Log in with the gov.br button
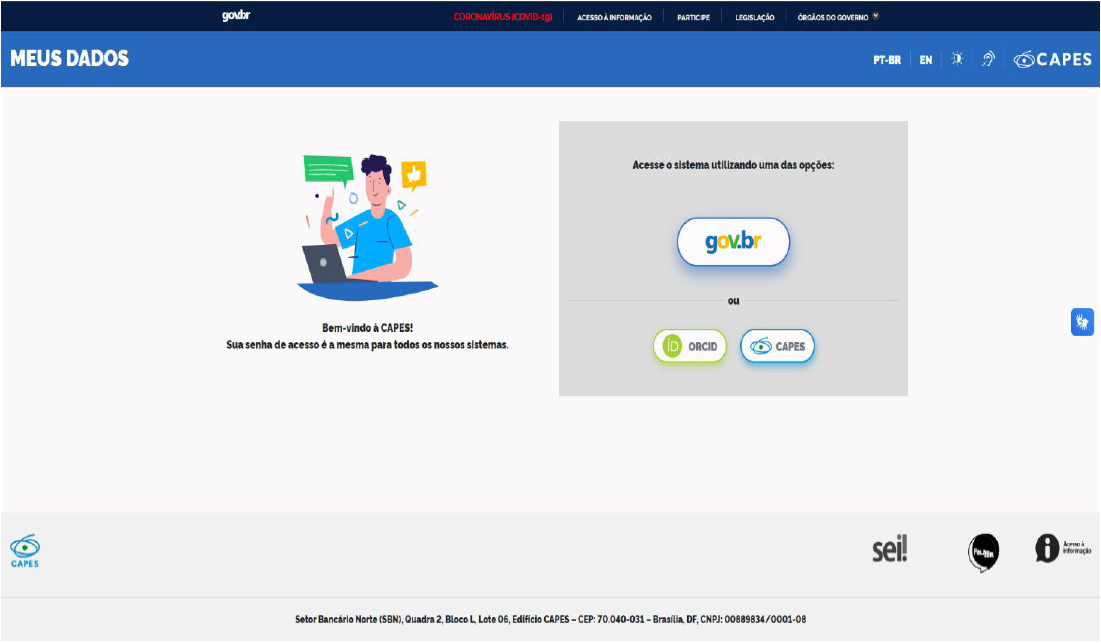 733,242
